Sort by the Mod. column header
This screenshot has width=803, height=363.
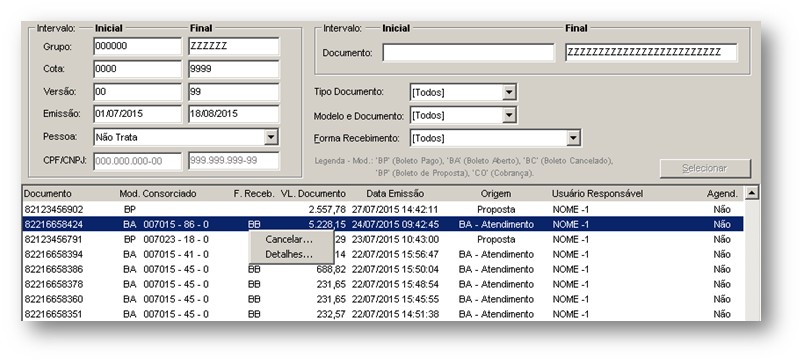tap(129, 194)
